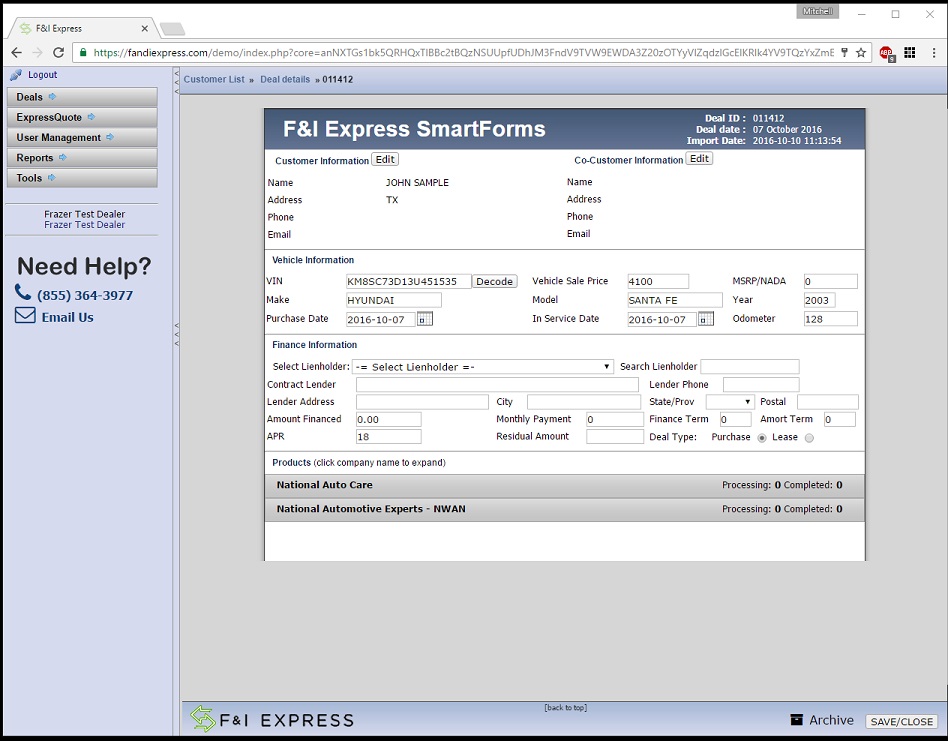The width and height of the screenshot is (948, 741).
Task: Bookmark page with the star icon
Action: pos(861,53)
